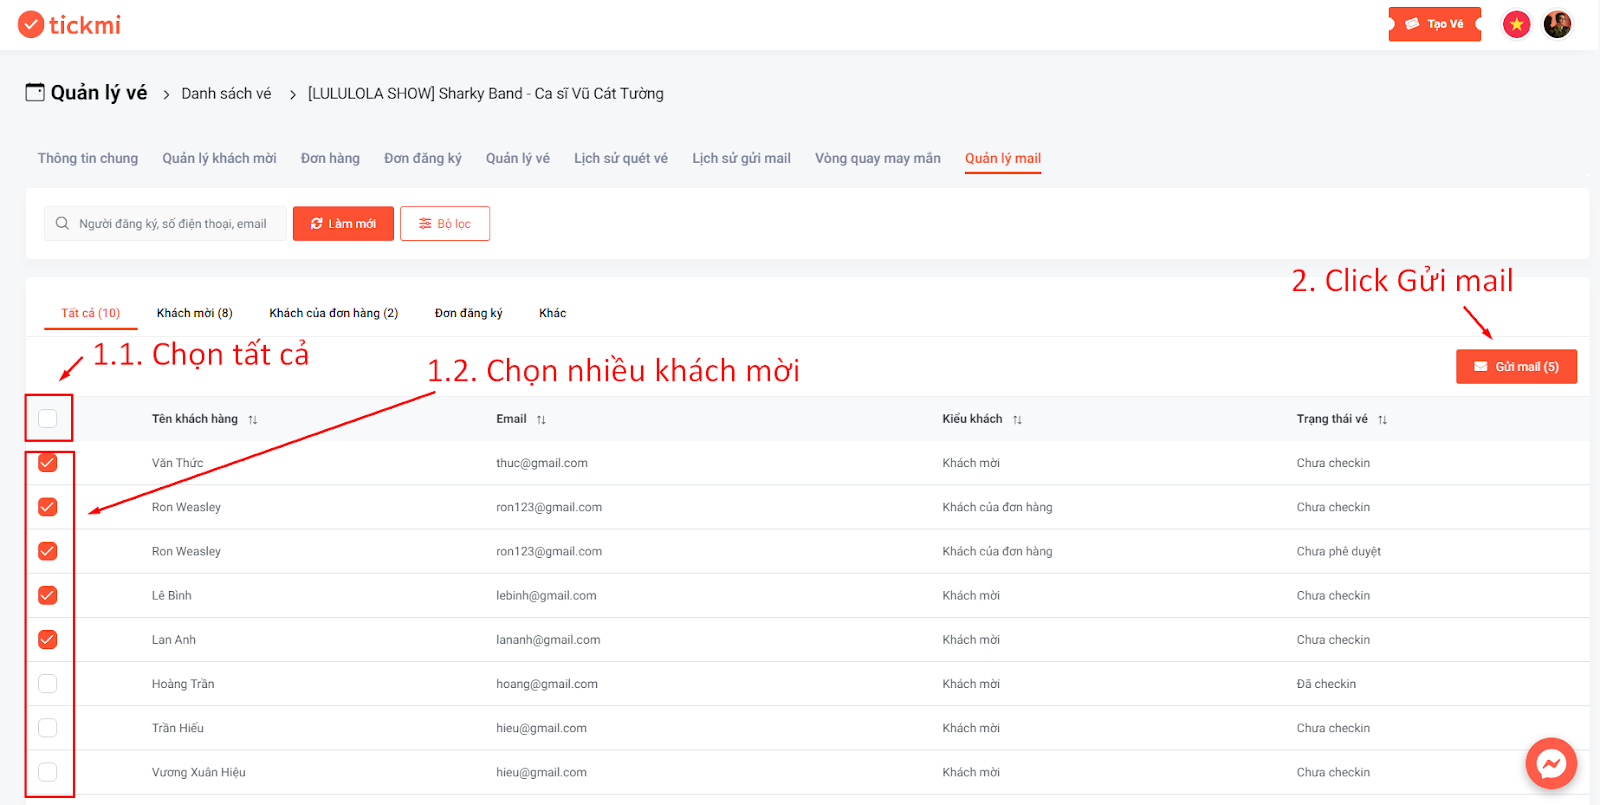Click the Làm mới refresh button
Viewport: 1600px width, 805px height.
tap(343, 223)
